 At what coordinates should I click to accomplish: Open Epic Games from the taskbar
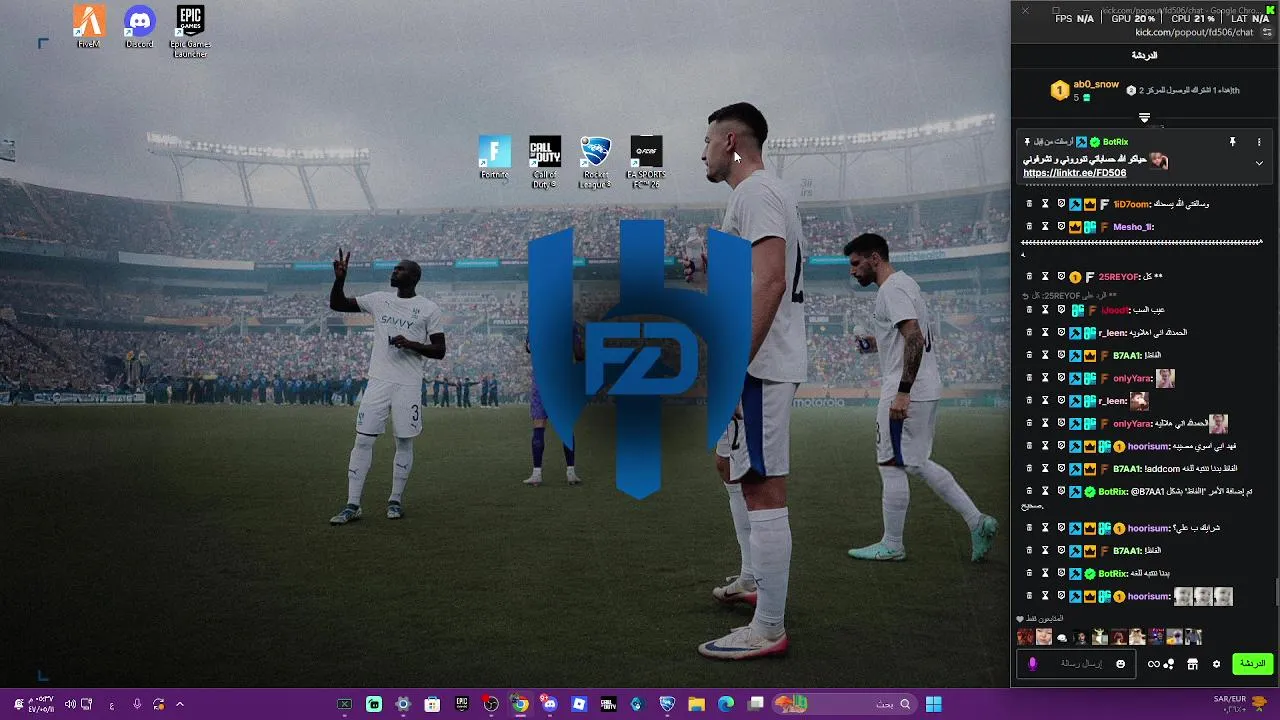(x=461, y=704)
